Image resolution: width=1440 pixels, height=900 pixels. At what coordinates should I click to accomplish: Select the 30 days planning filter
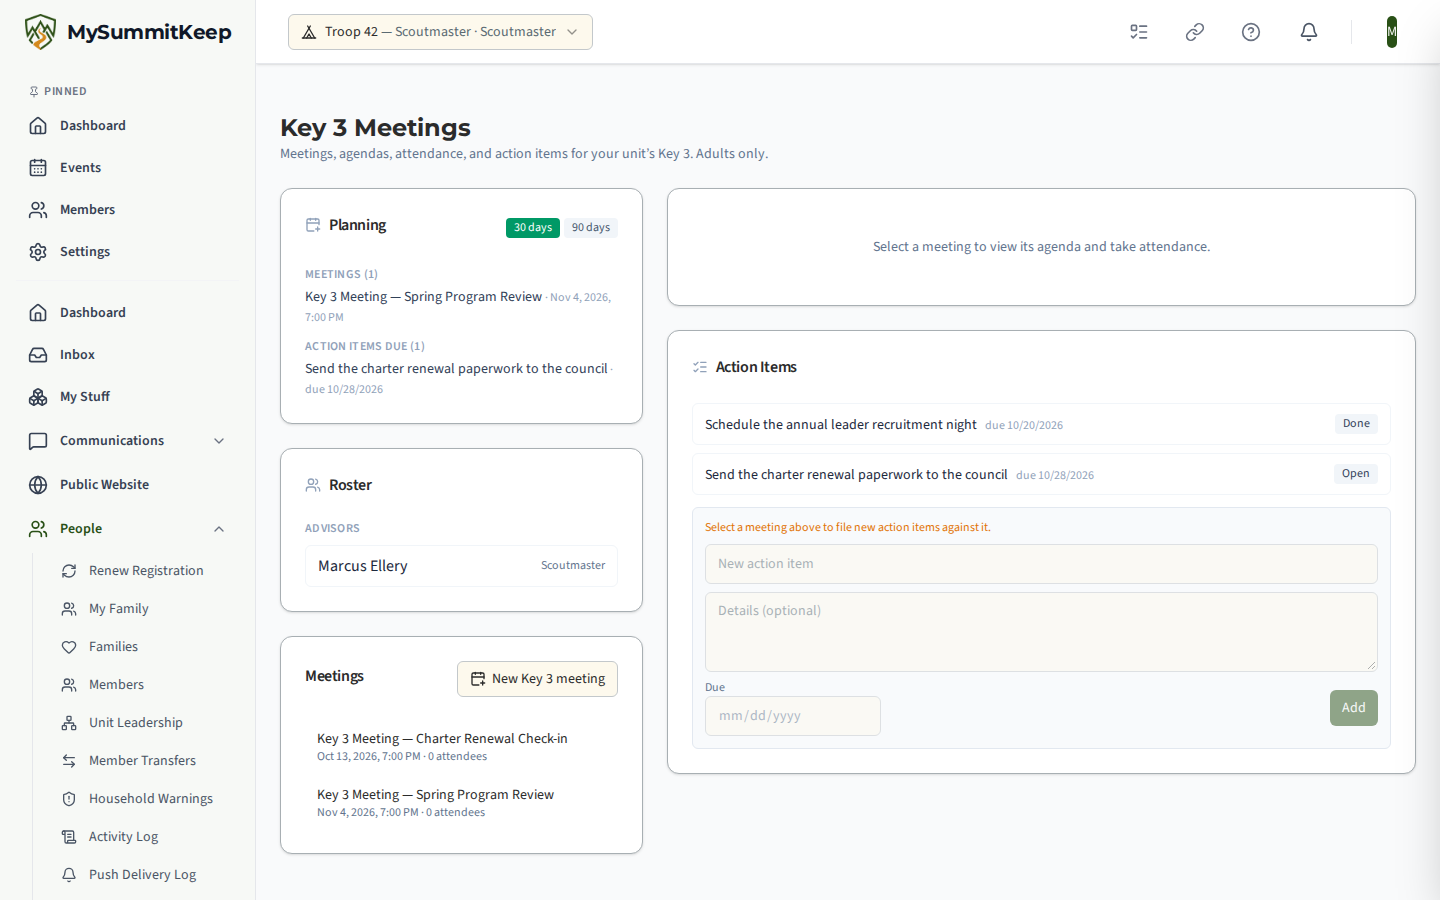pyautogui.click(x=533, y=228)
